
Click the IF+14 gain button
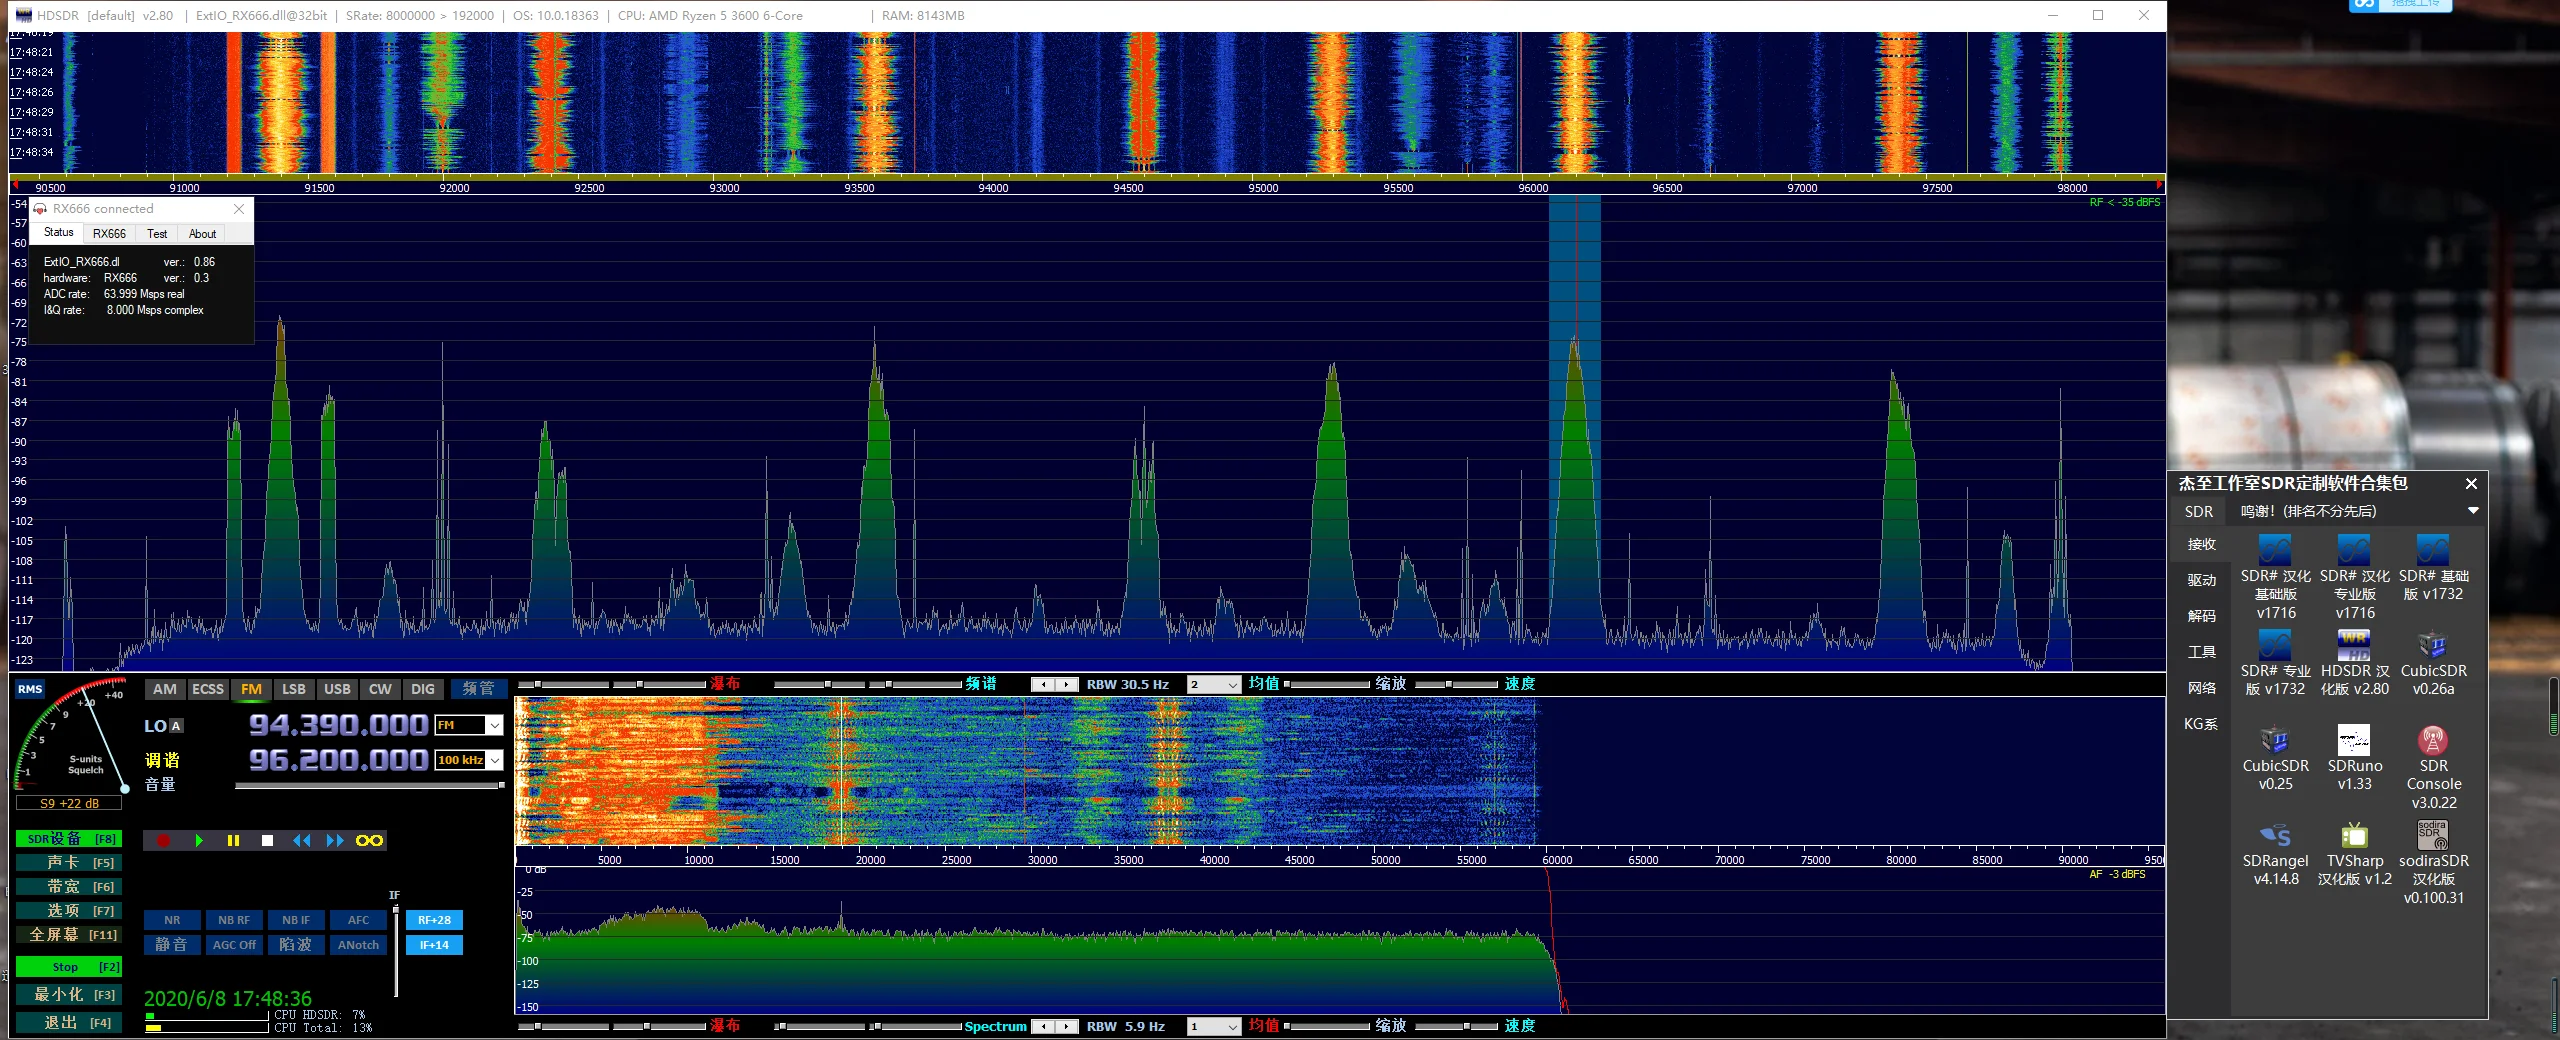[434, 945]
